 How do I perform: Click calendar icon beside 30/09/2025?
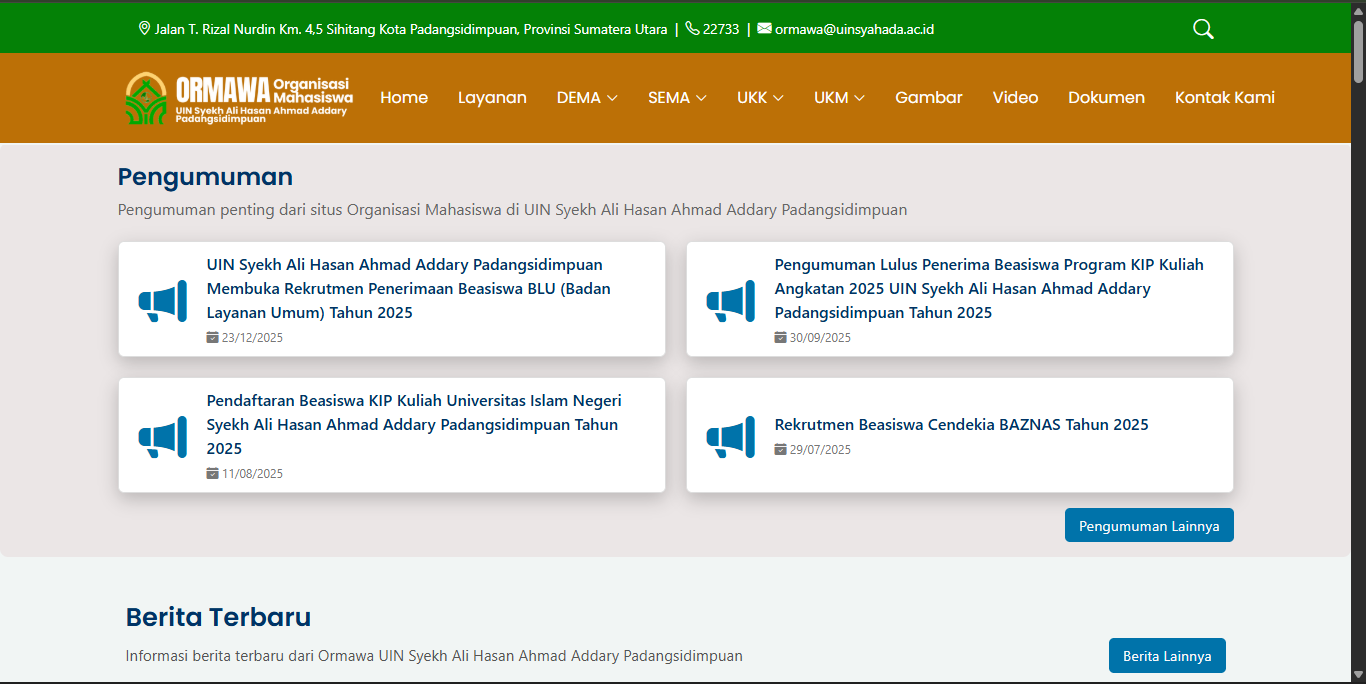pos(780,337)
